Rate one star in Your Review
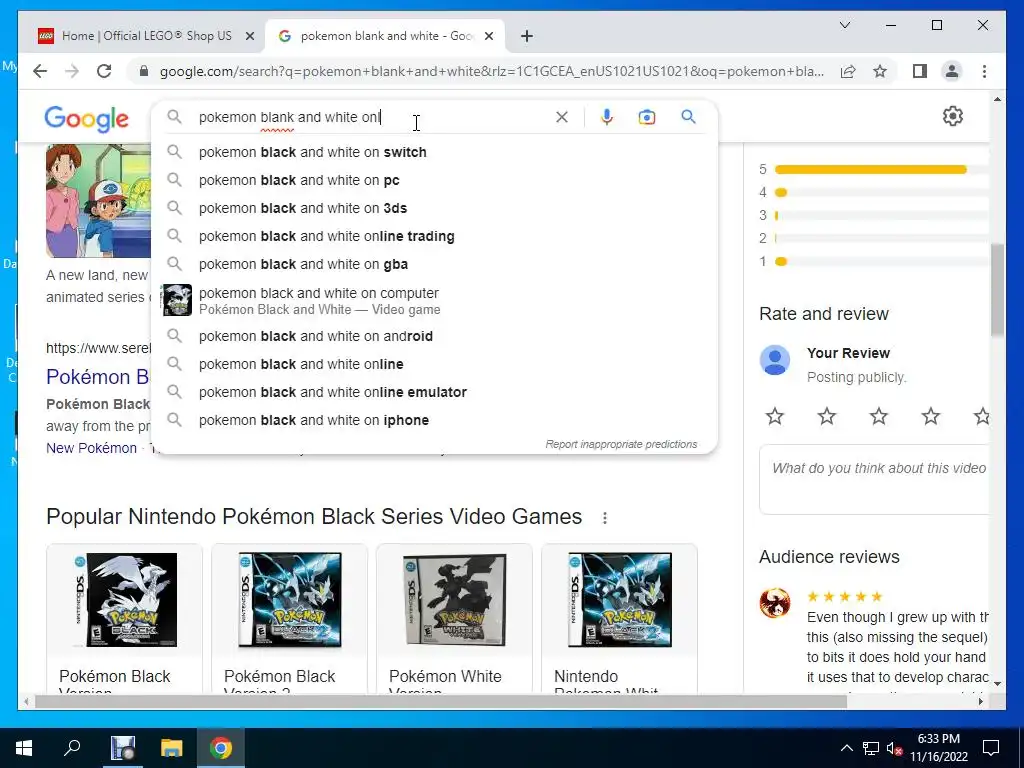Screen dimensions: 1024x768 pyautogui.click(x=775, y=416)
